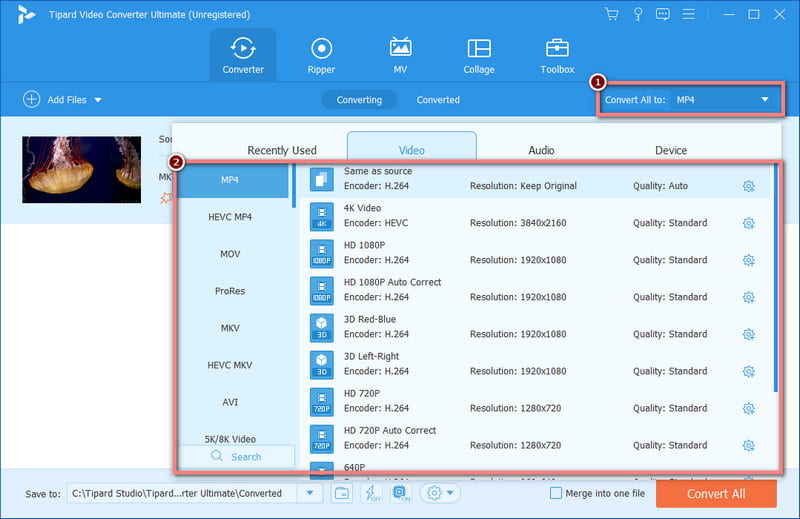Select the Device format tab

coord(670,150)
